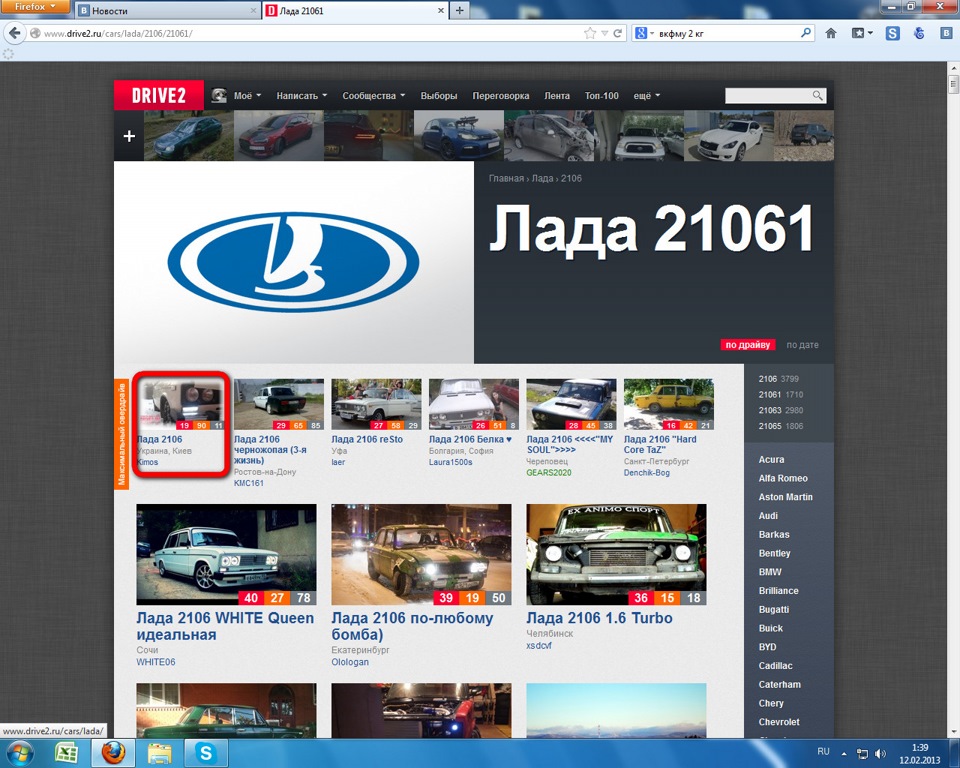960x768 pixels.
Task: Open Лада 2106 WHITE Queen идеальная link
Action: pos(225,626)
